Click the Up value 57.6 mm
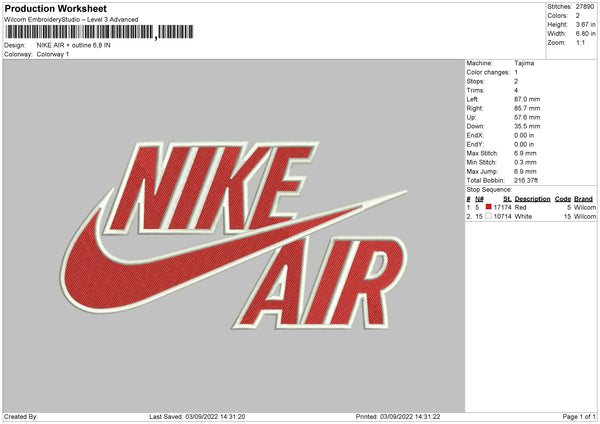Screen dimensions: 600x424 click(x=527, y=117)
